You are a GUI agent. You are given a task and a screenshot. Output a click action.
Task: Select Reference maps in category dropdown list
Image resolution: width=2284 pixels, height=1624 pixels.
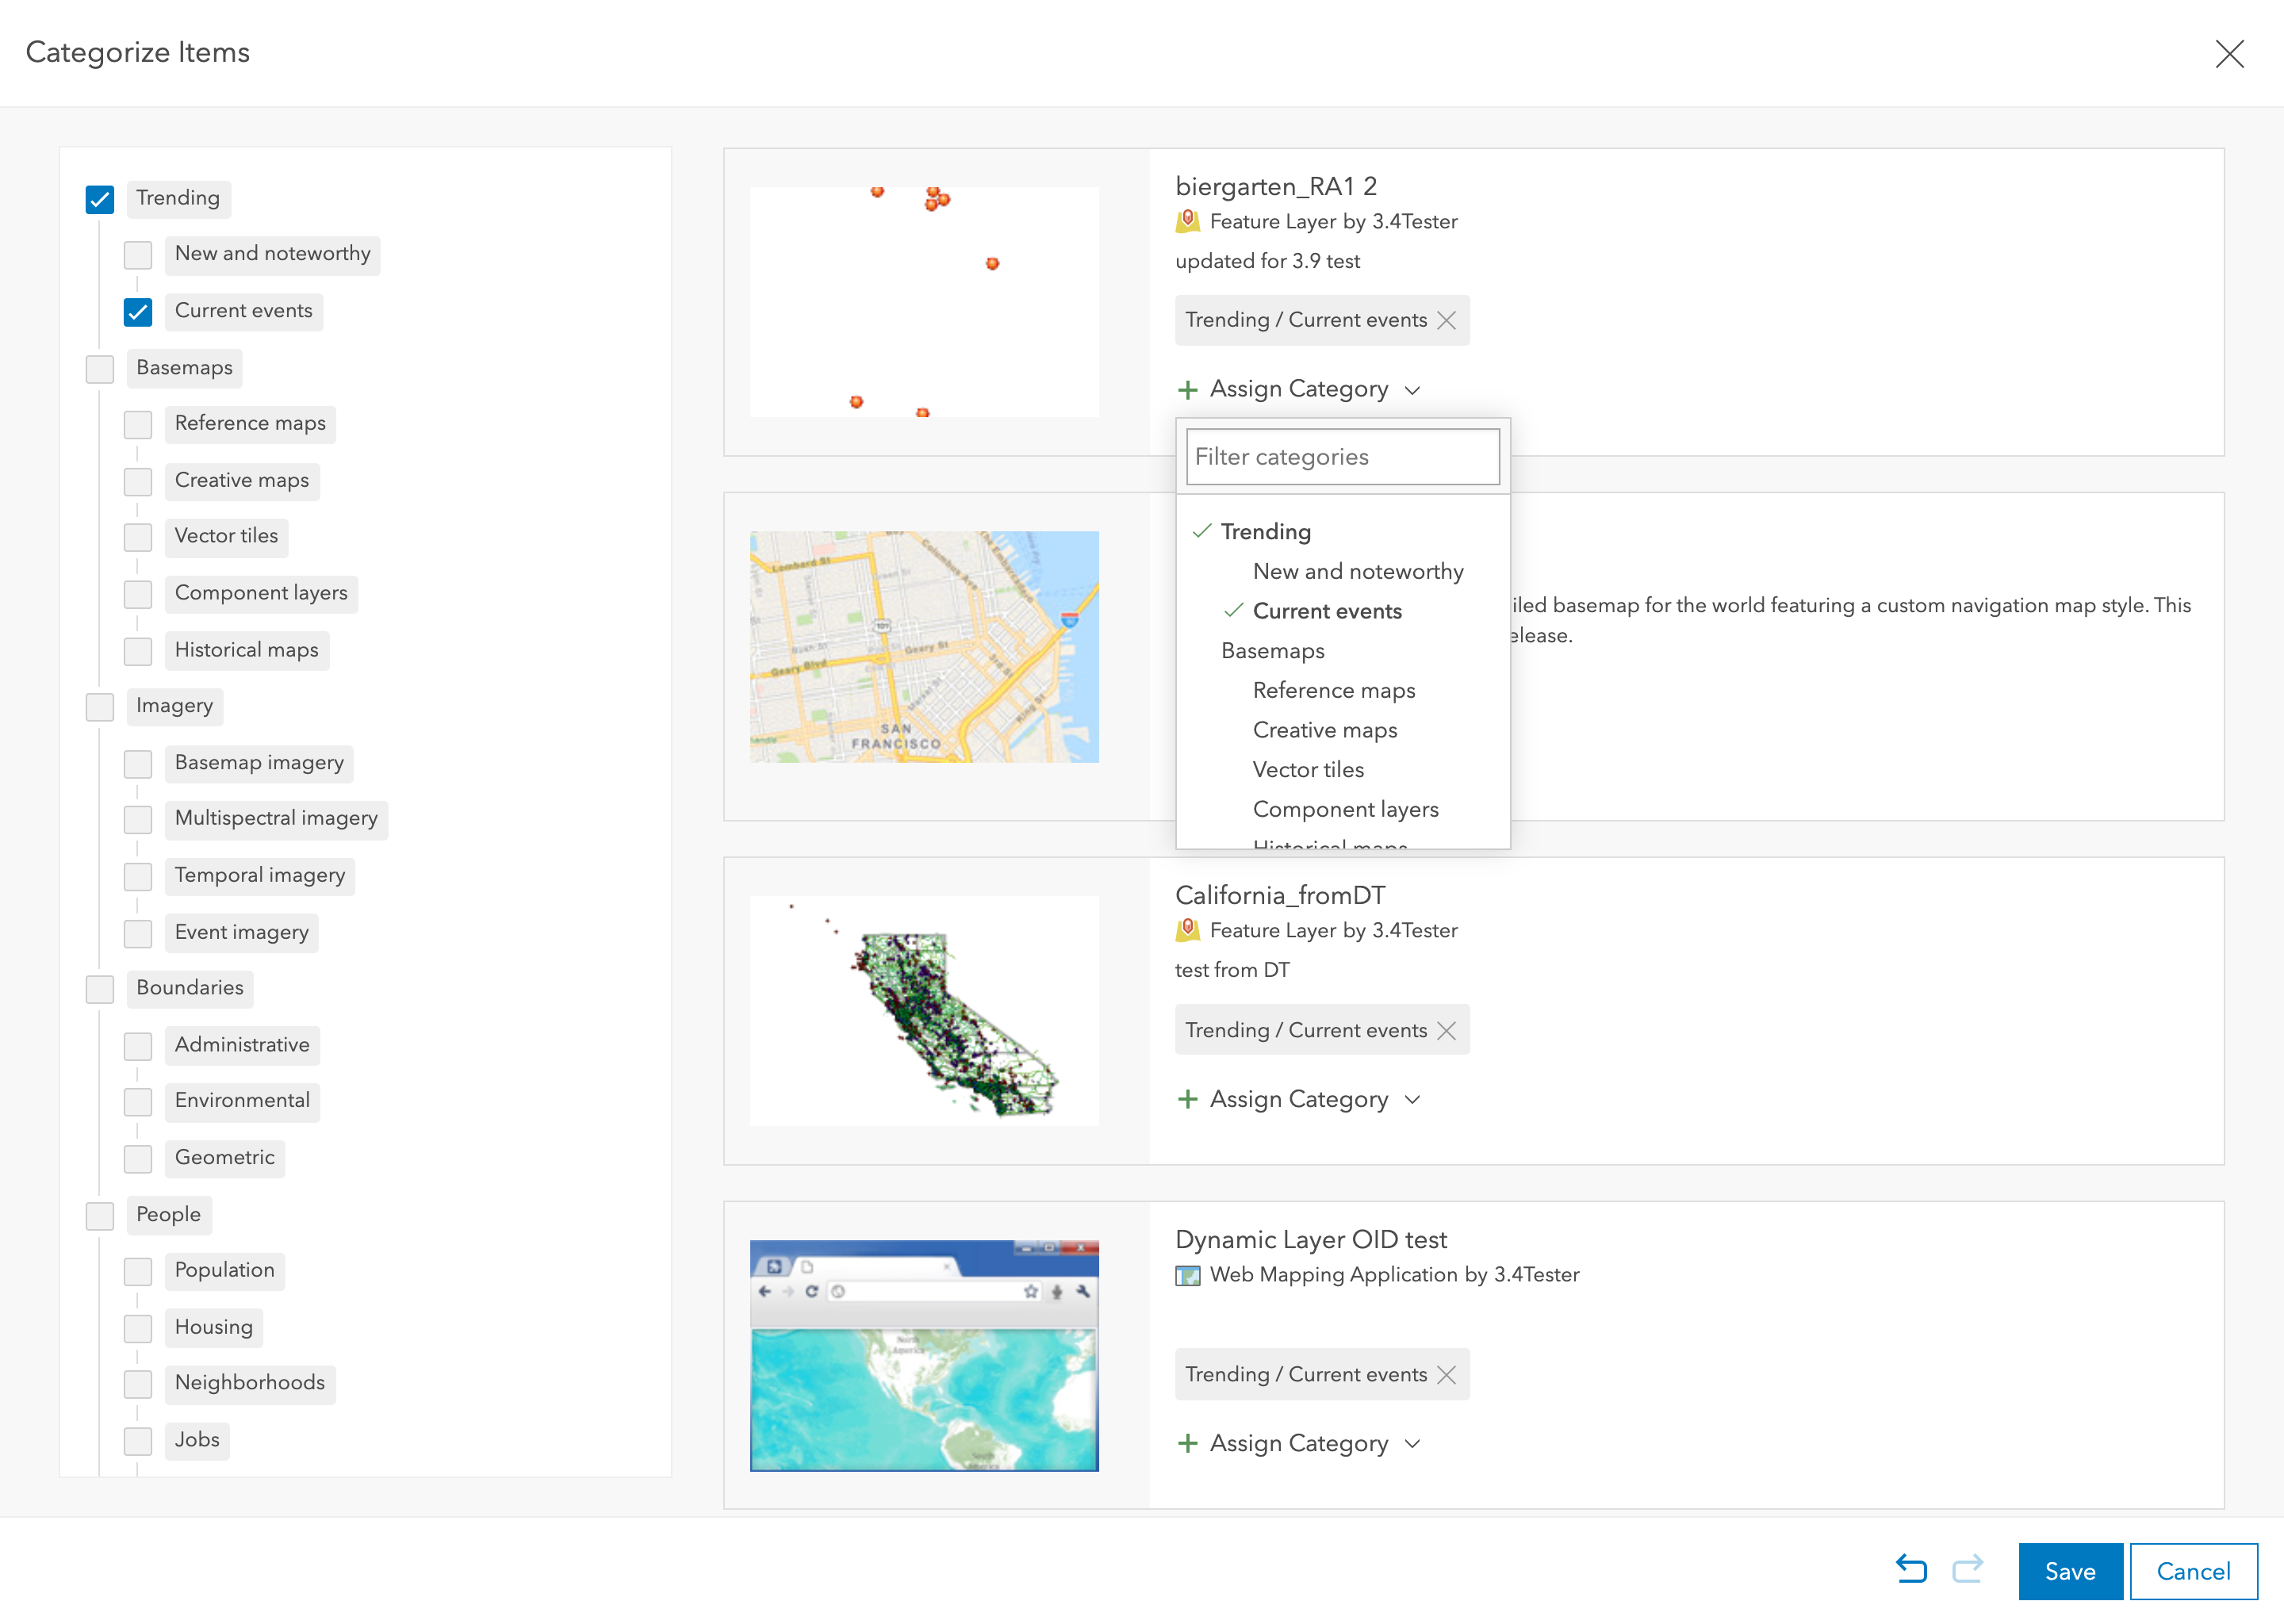coord(1333,690)
